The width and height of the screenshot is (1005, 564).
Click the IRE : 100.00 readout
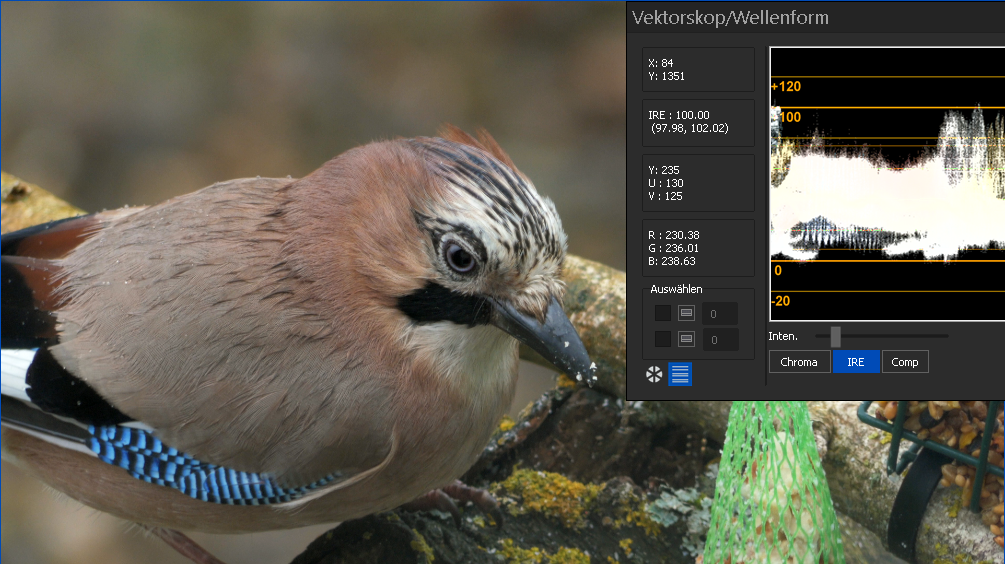(698, 122)
